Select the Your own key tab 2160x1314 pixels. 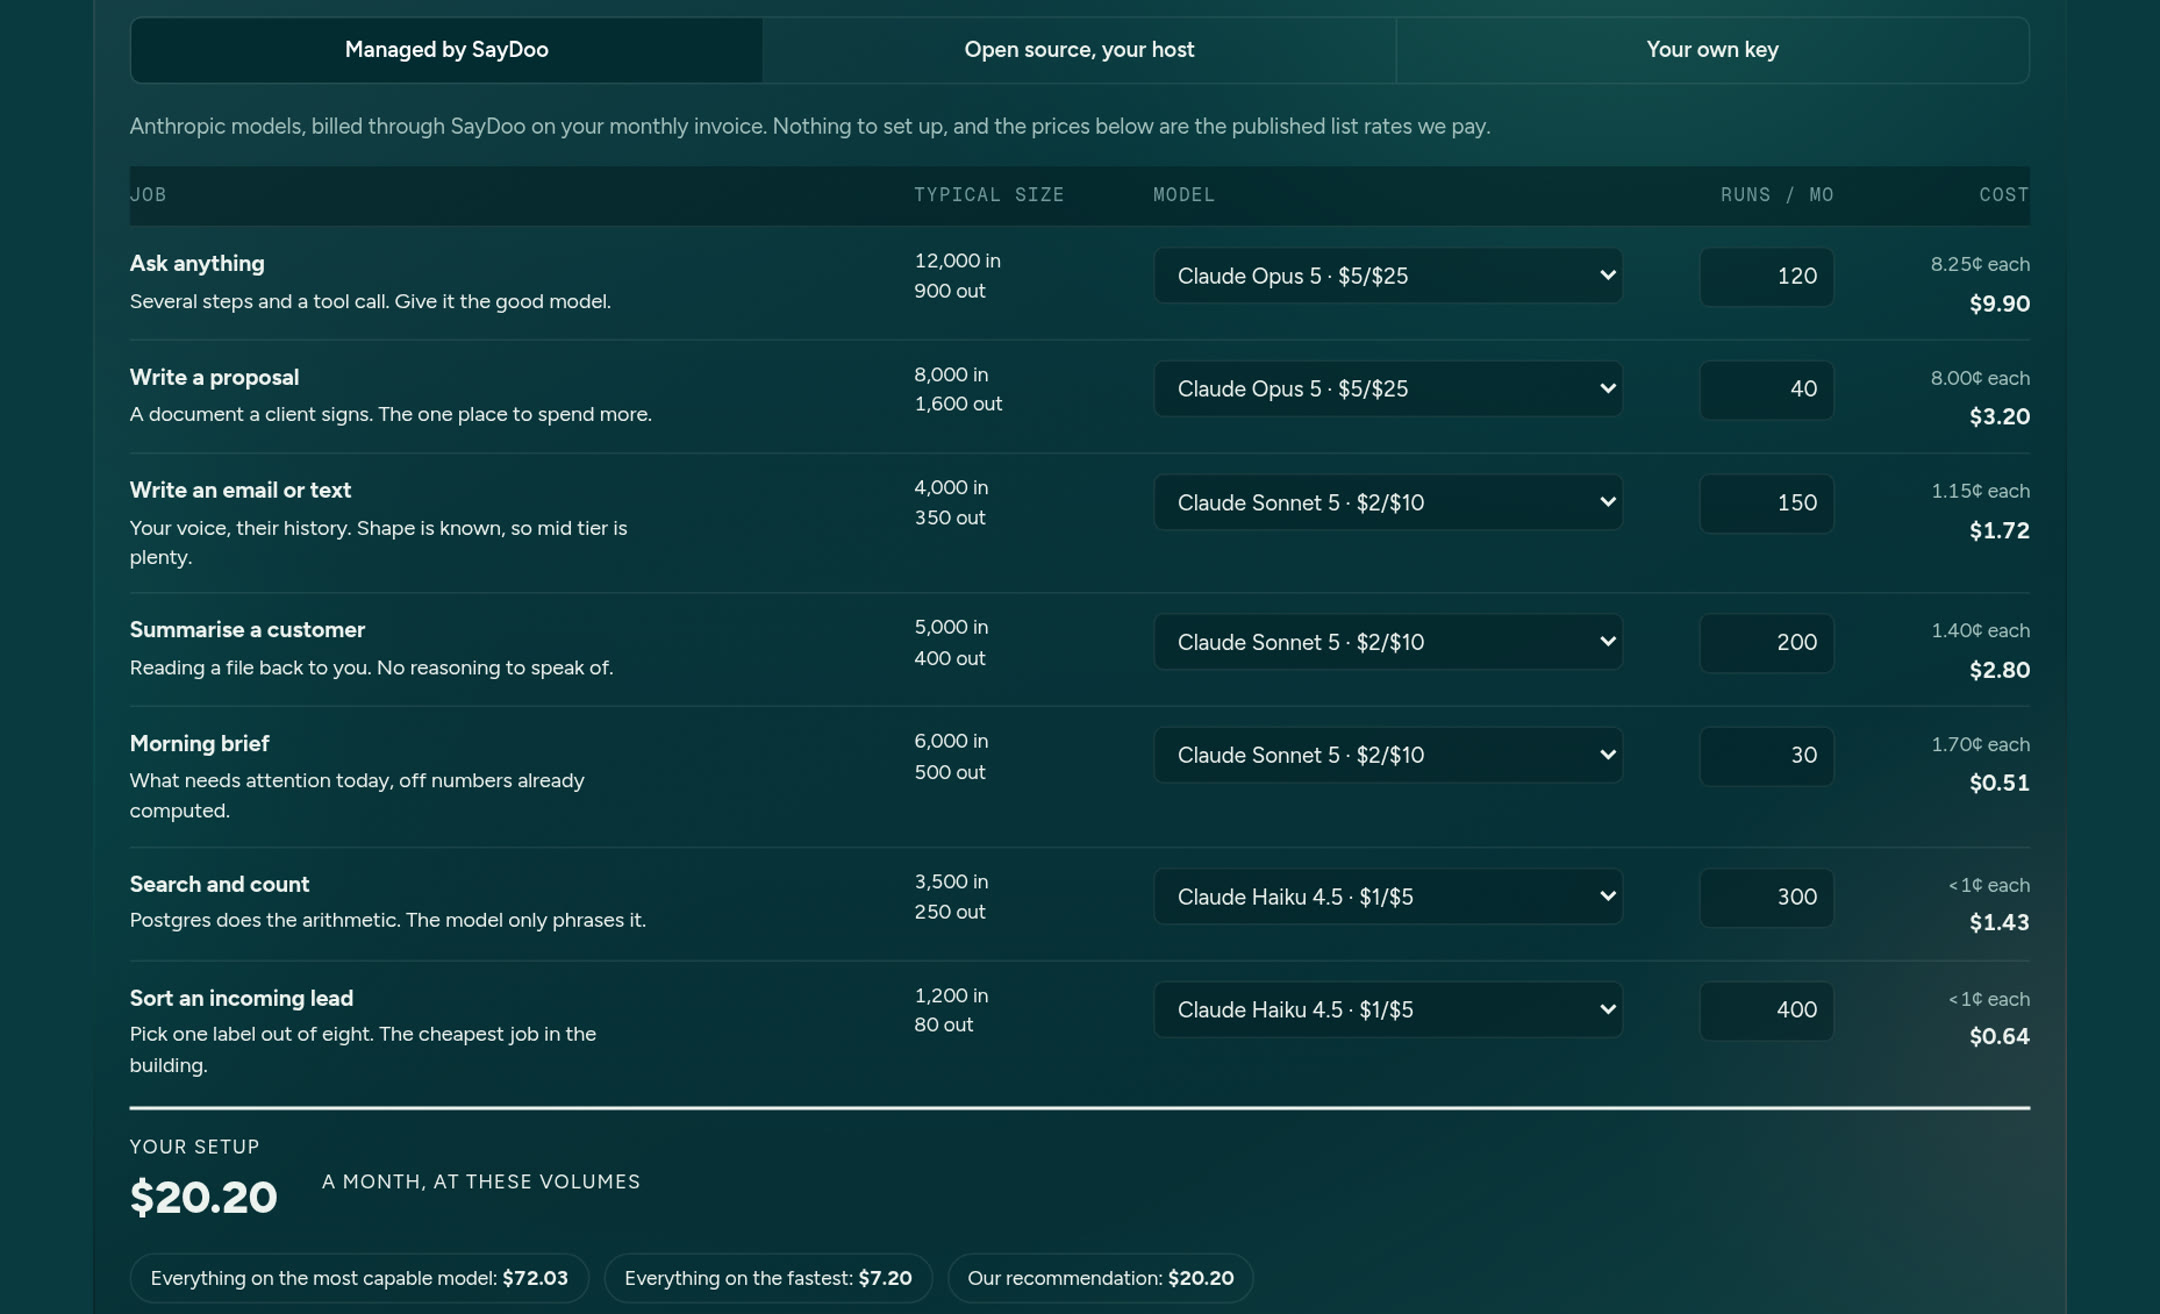(1712, 50)
